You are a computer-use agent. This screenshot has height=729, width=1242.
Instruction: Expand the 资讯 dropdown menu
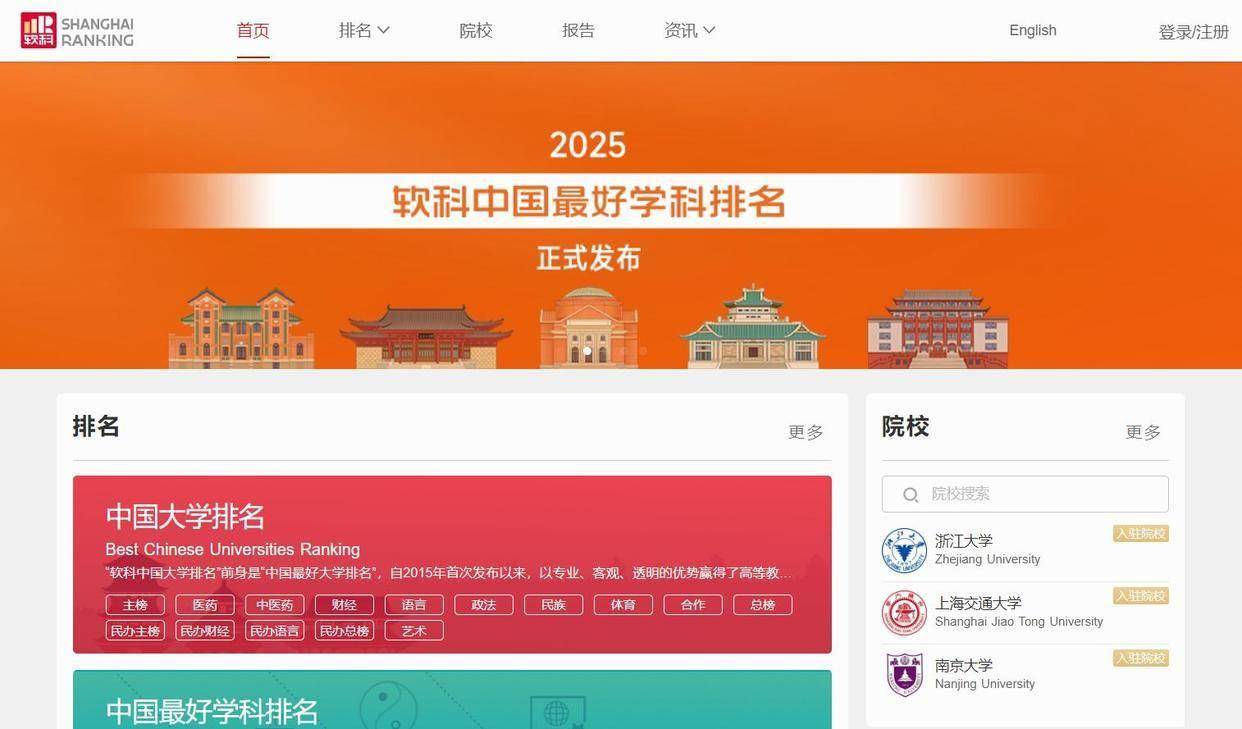pyautogui.click(x=689, y=31)
